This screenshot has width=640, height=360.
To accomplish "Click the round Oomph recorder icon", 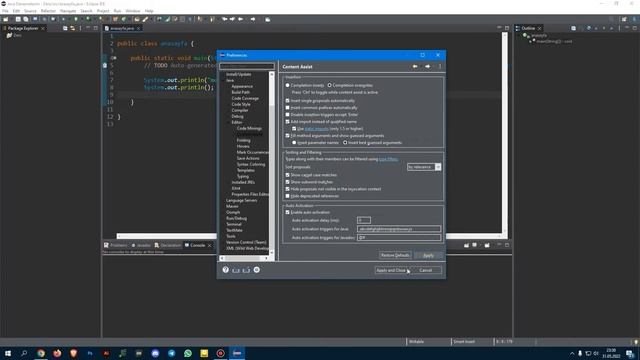I will point(256,270).
